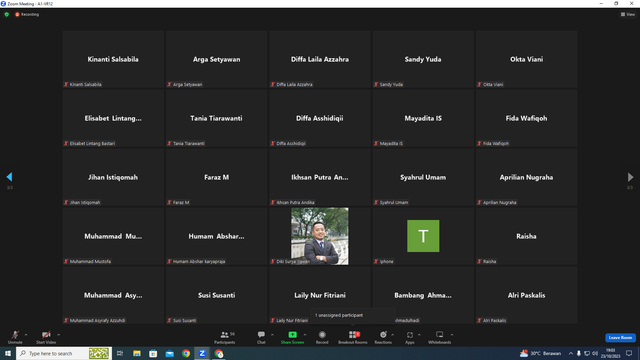Go to previous gallery page

(x=9, y=177)
